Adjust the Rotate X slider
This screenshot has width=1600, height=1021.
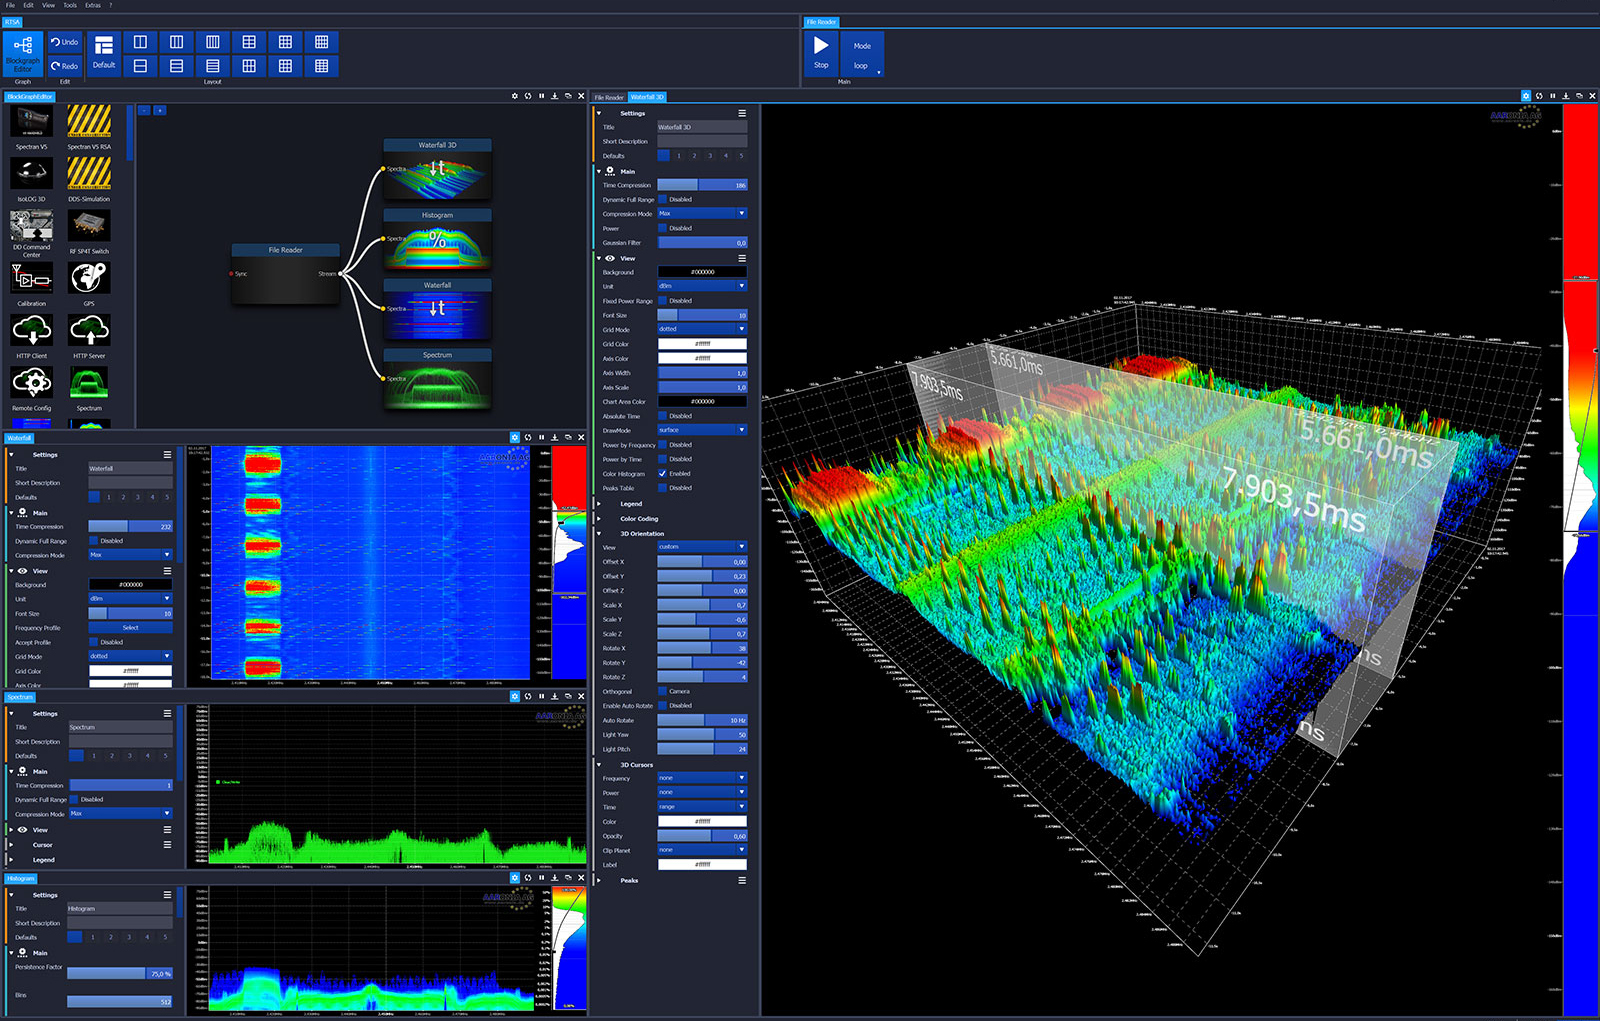[x=702, y=648]
